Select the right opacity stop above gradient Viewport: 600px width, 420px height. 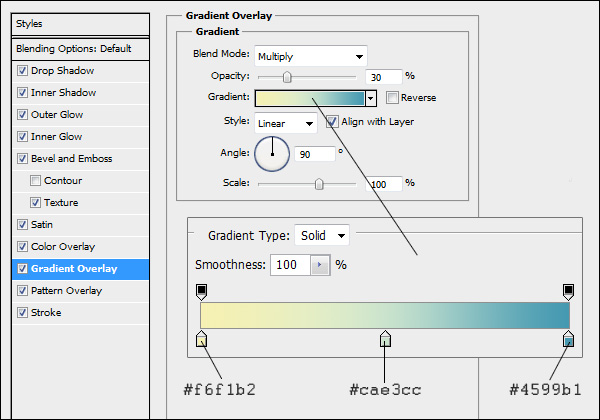point(568,291)
